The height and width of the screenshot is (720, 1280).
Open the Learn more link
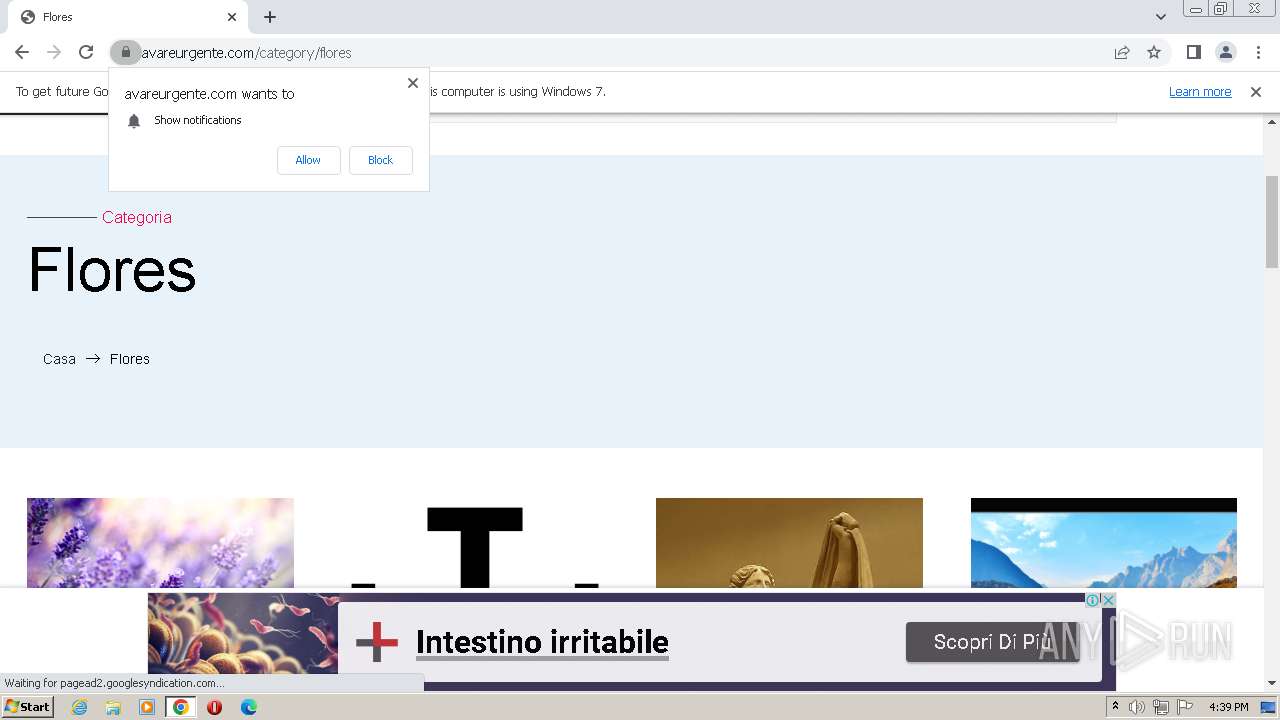coord(1200,91)
